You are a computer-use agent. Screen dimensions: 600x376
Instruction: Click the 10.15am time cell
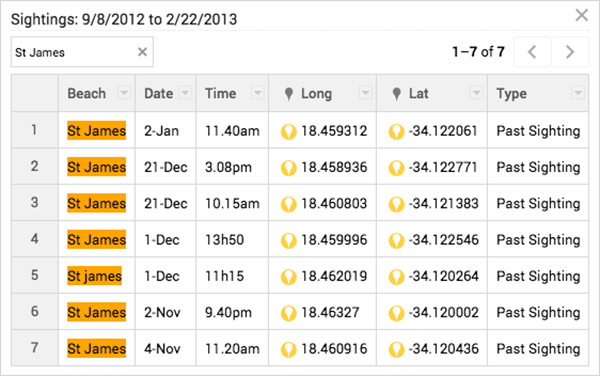232,203
